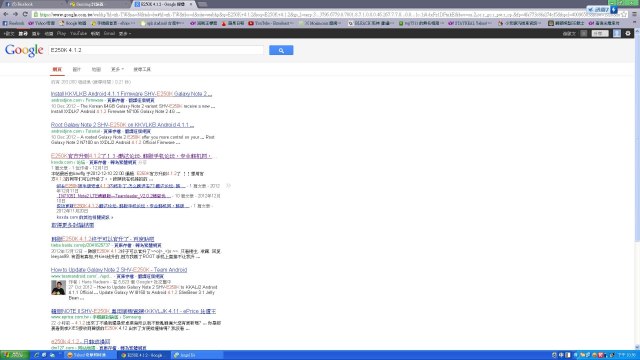Viewport: 640px width, 360px height.
Task: Open the Facebook bookmark in bookmarks bar
Action: click(13, 23)
